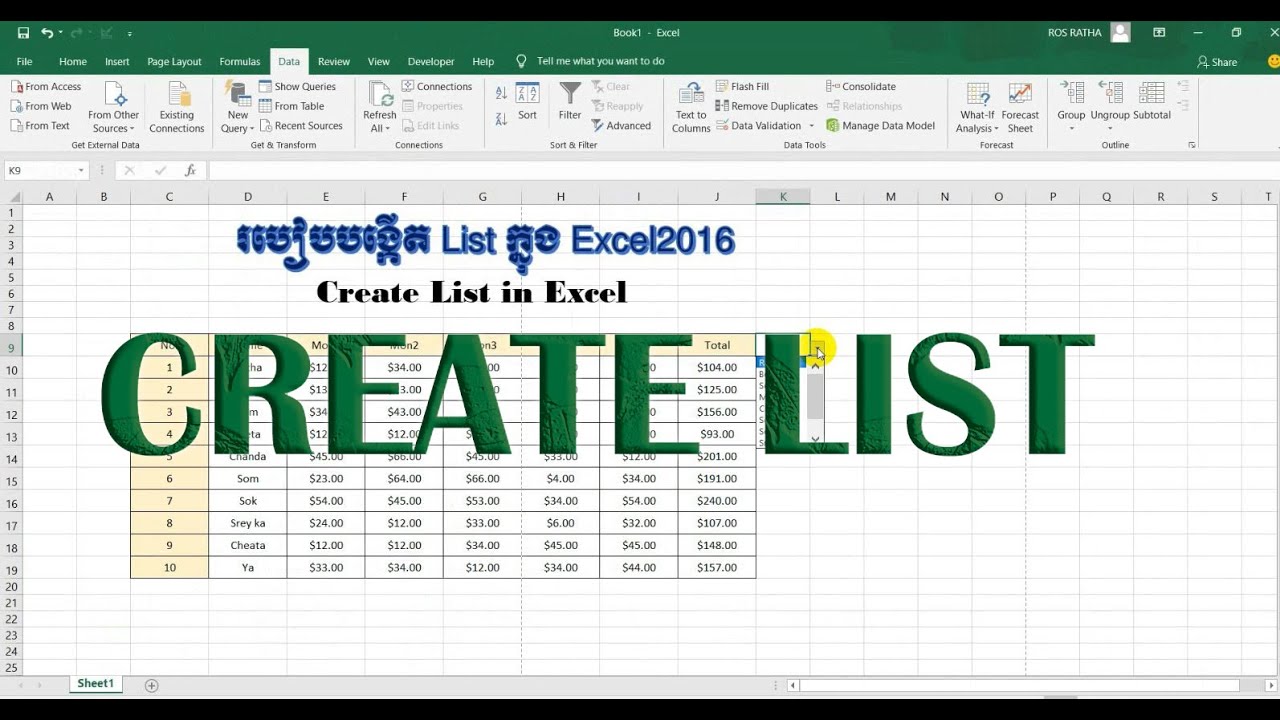Switch to the Page Layout tab
The height and width of the screenshot is (720, 1280).
(x=174, y=61)
